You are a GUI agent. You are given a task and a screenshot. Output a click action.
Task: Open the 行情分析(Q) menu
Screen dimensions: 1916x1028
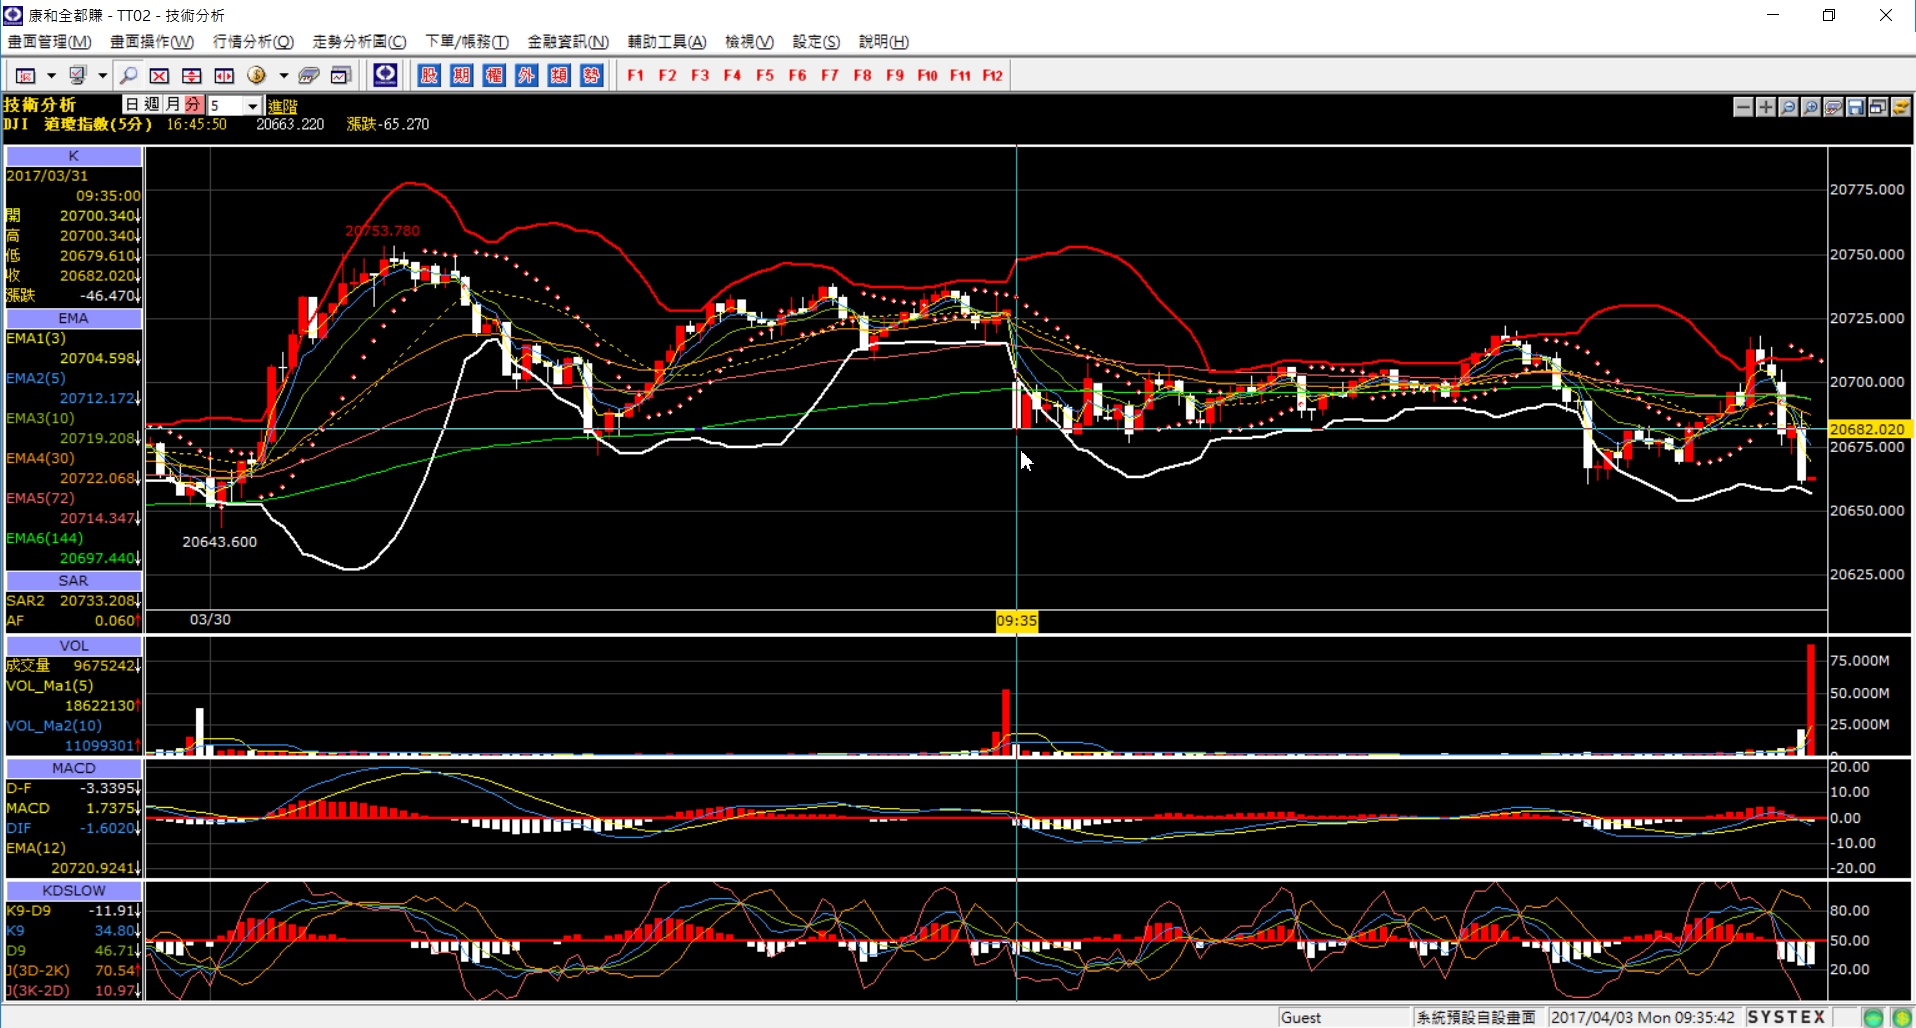pyautogui.click(x=254, y=42)
